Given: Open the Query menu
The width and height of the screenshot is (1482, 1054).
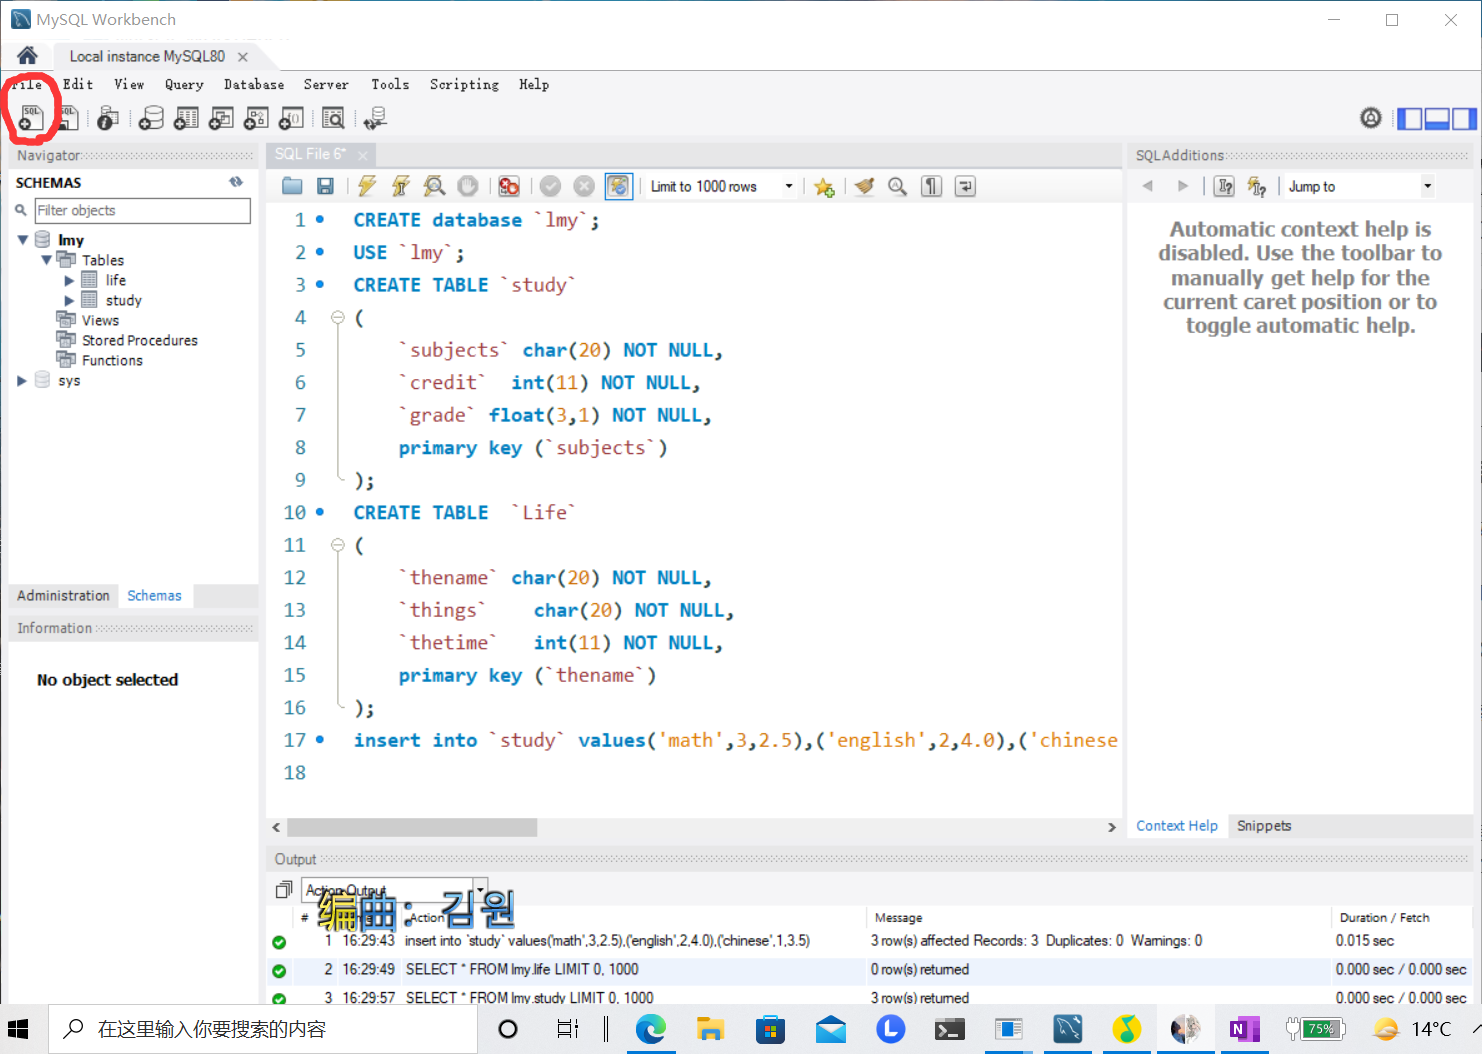Looking at the screenshot, I should coord(184,84).
